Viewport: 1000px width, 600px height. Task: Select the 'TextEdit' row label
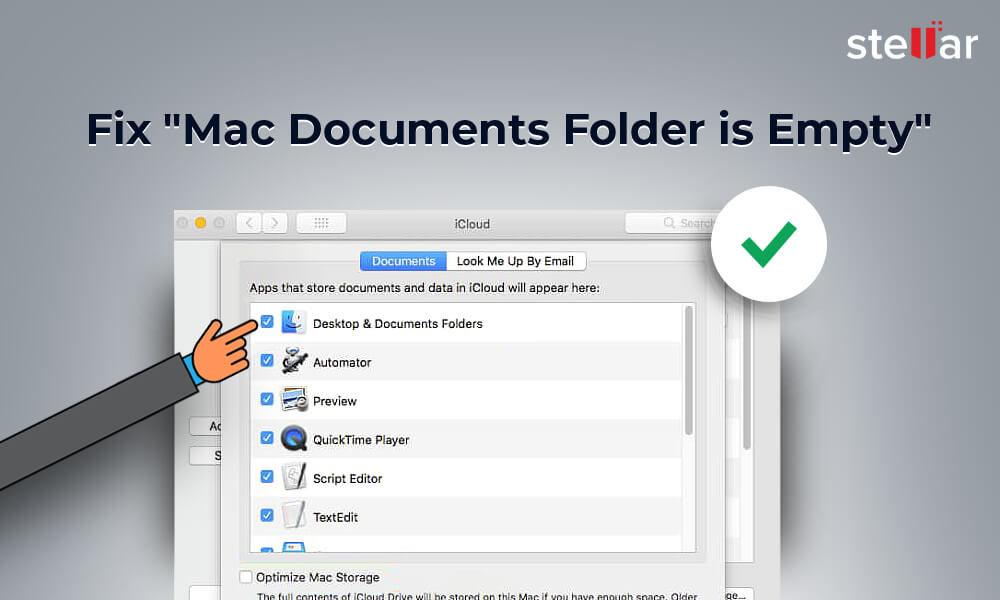click(335, 518)
